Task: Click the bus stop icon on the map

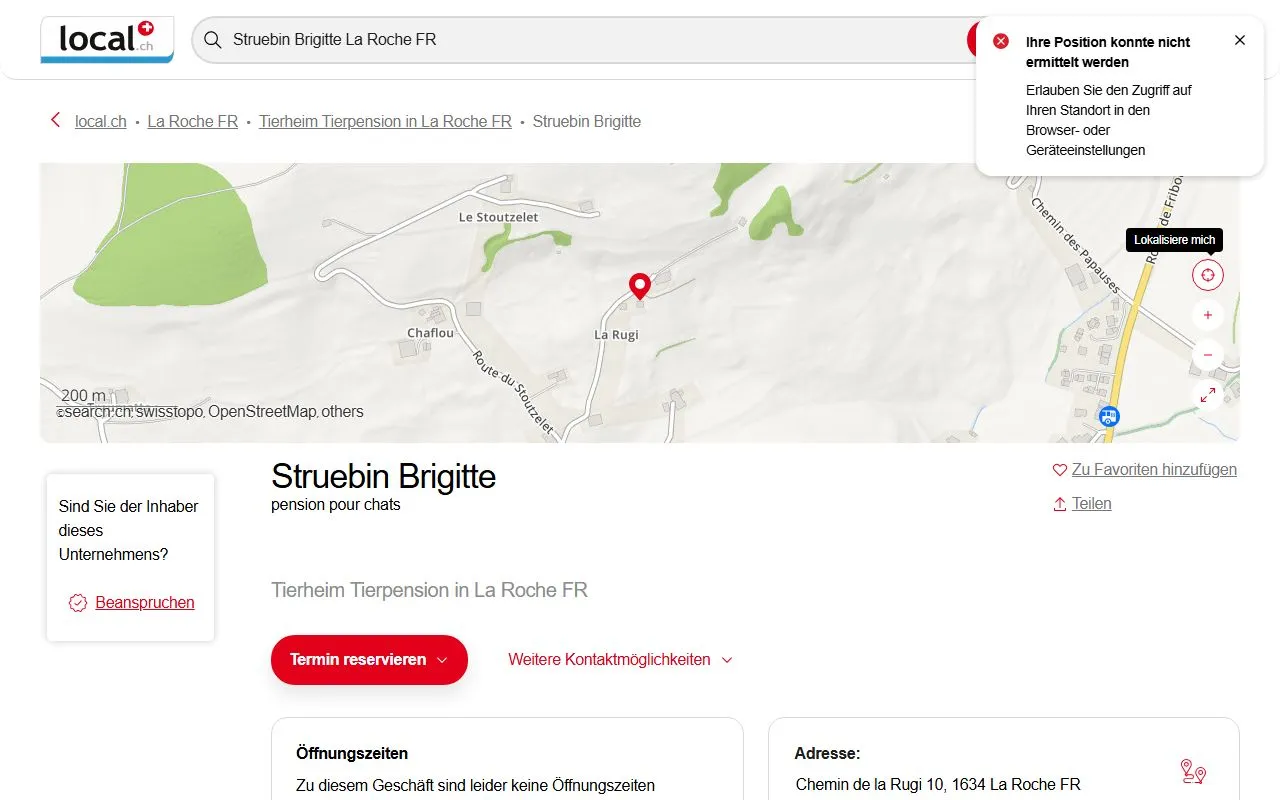Action: click(x=1108, y=416)
